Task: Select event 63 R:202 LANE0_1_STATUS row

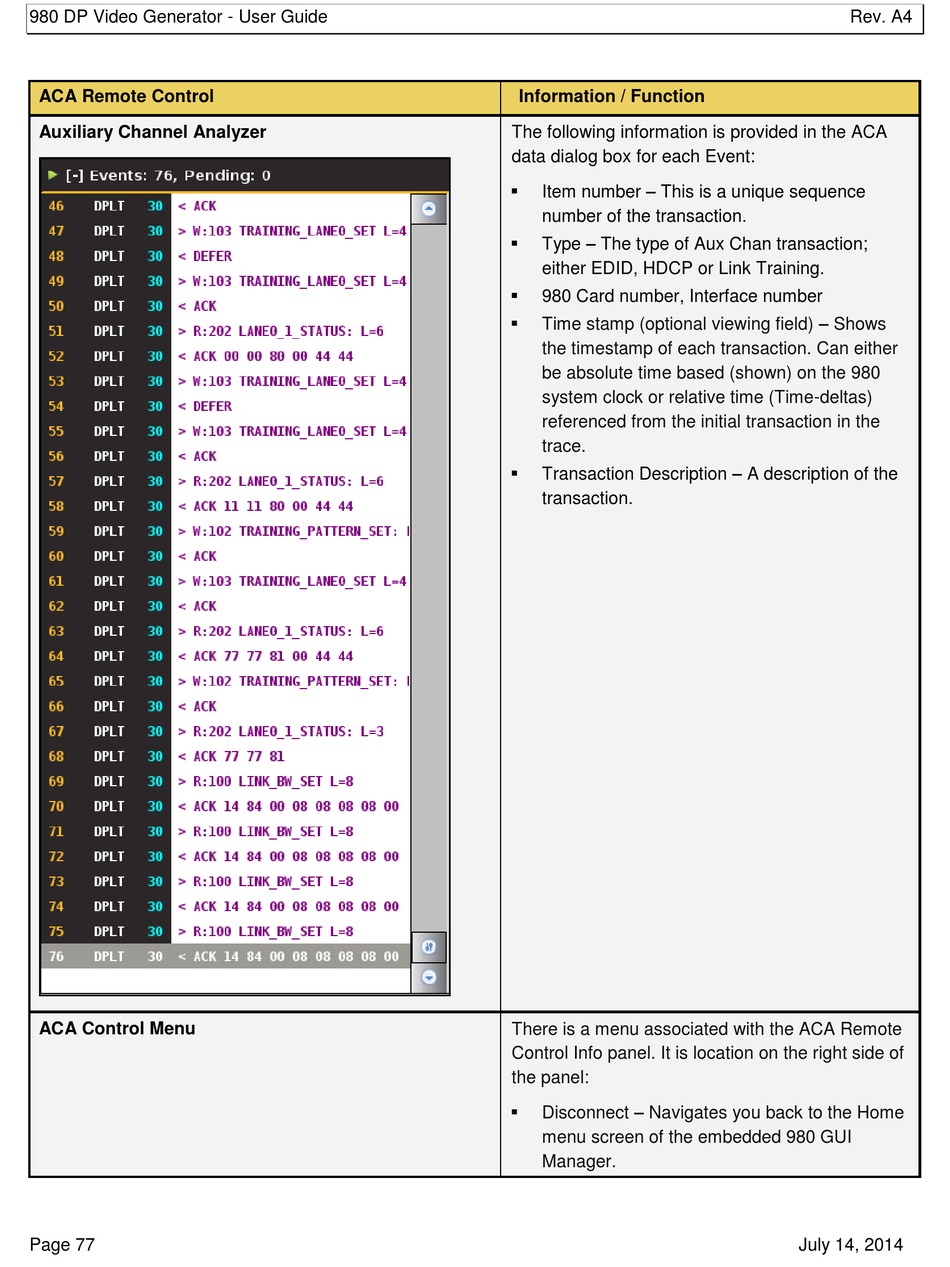Action: click(x=226, y=631)
